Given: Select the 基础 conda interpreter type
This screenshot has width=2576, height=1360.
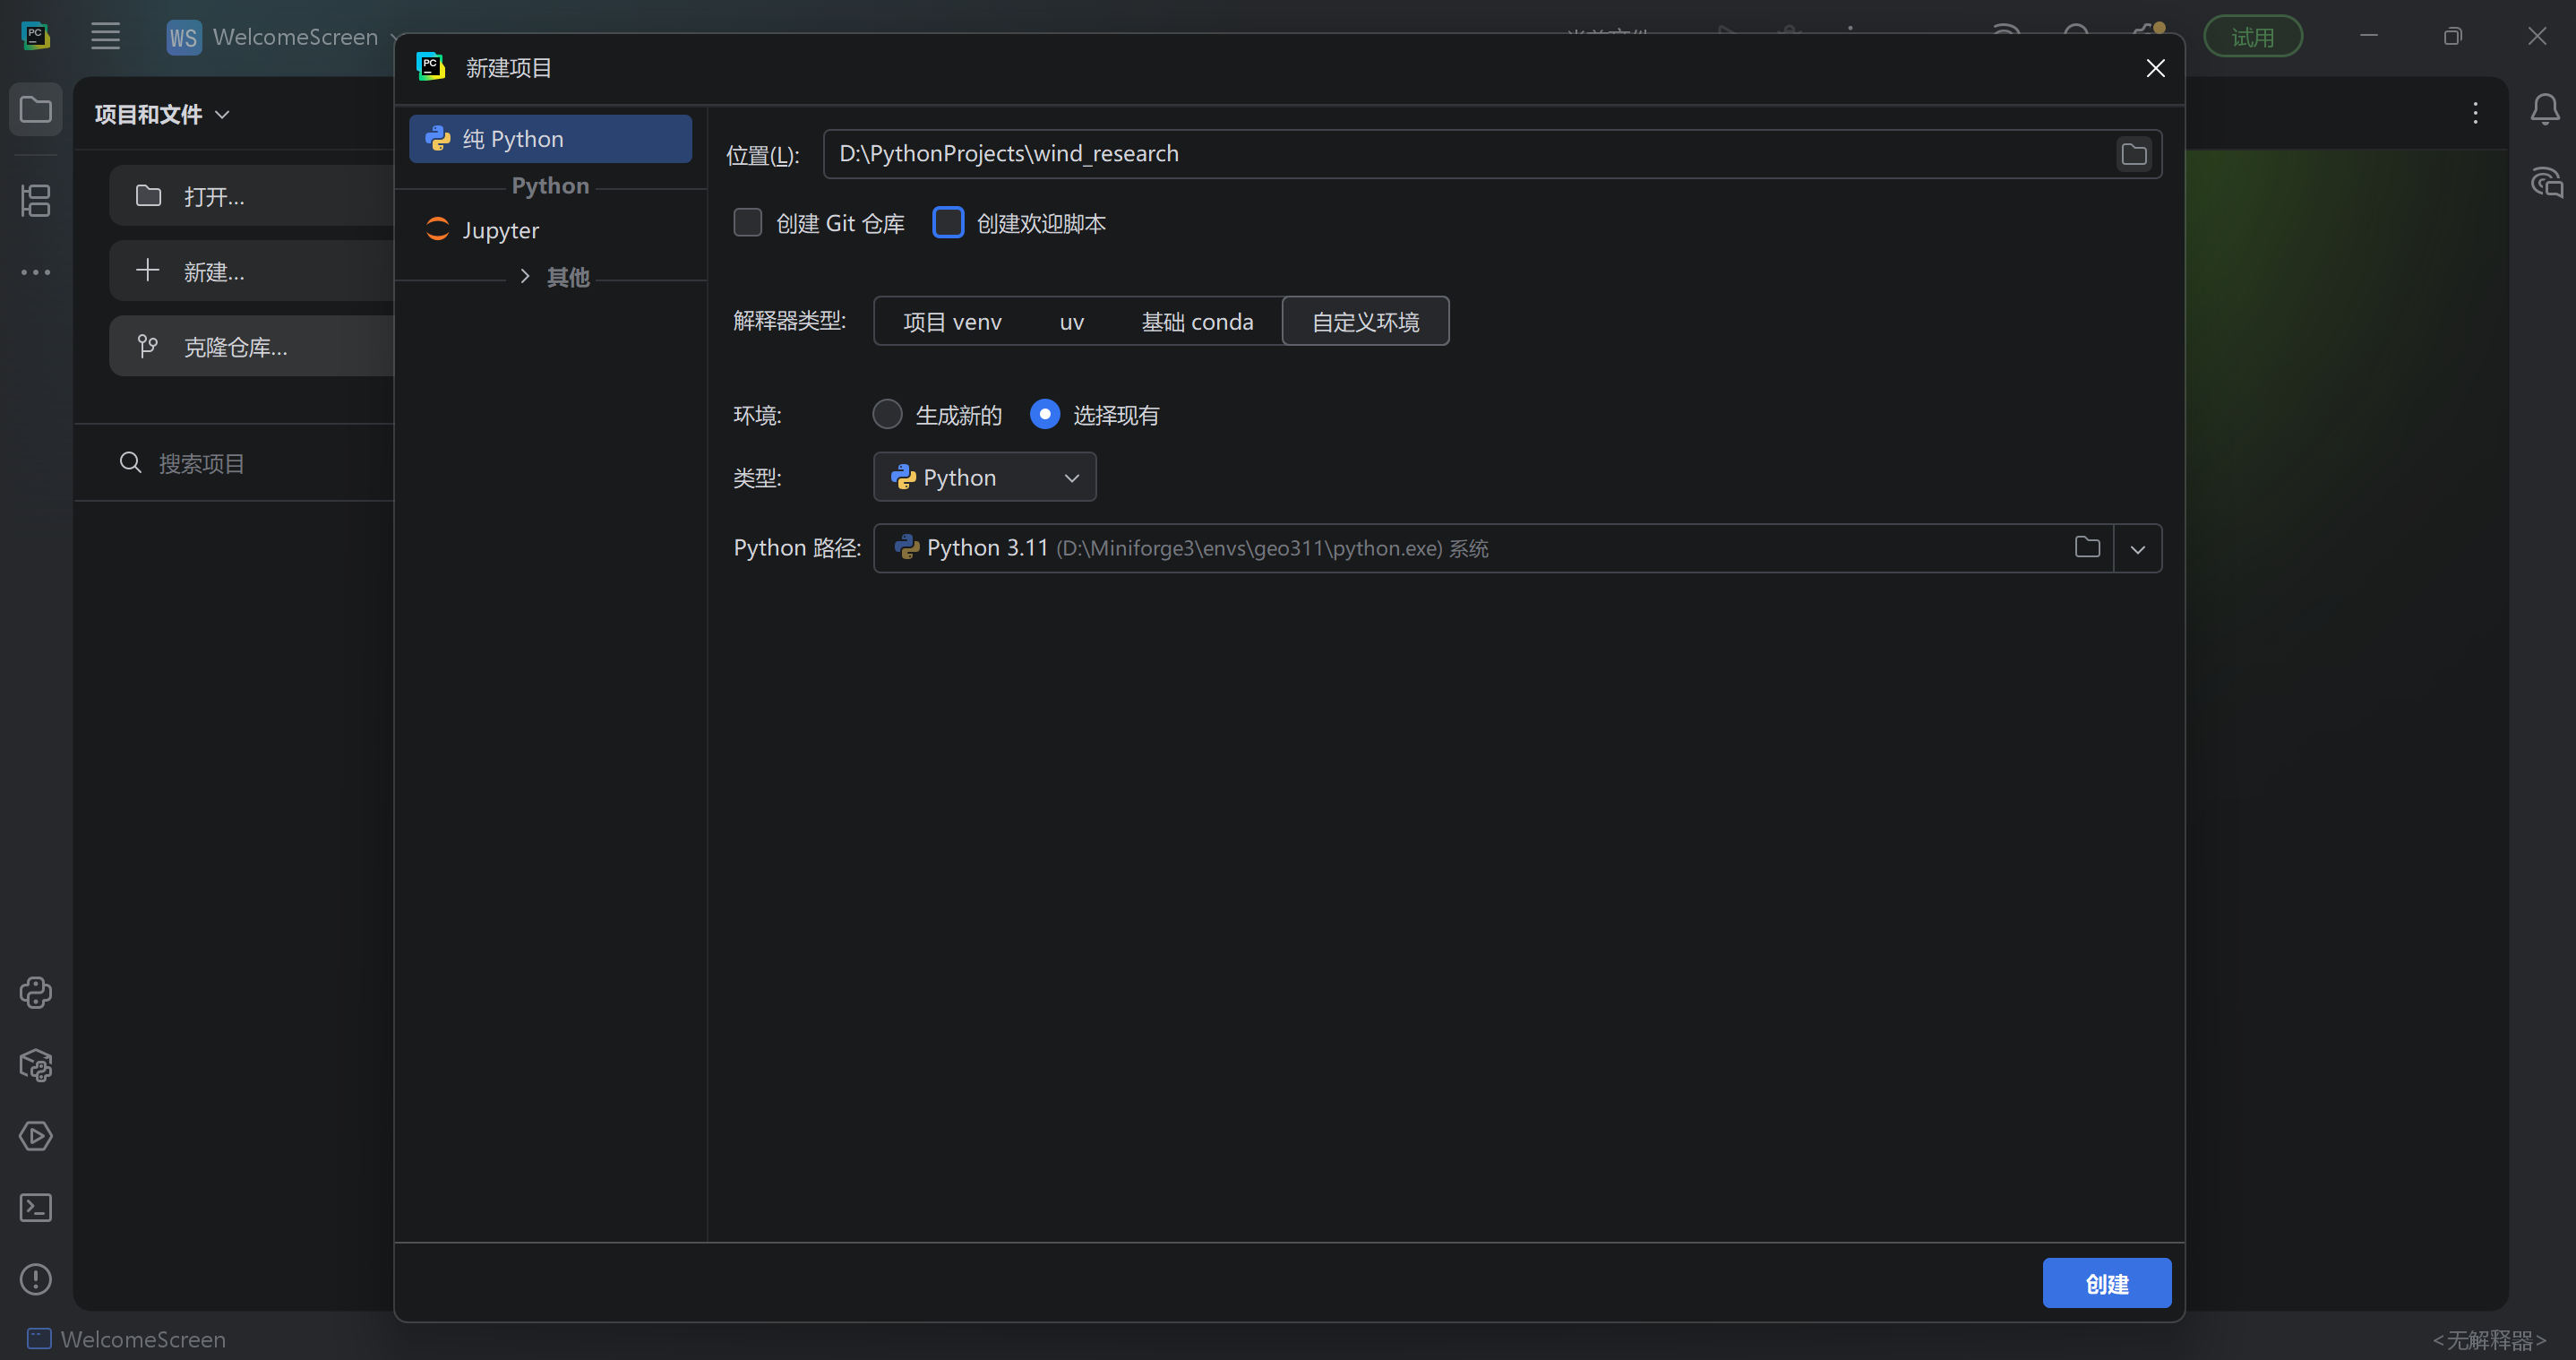Looking at the screenshot, I should coord(1197,321).
